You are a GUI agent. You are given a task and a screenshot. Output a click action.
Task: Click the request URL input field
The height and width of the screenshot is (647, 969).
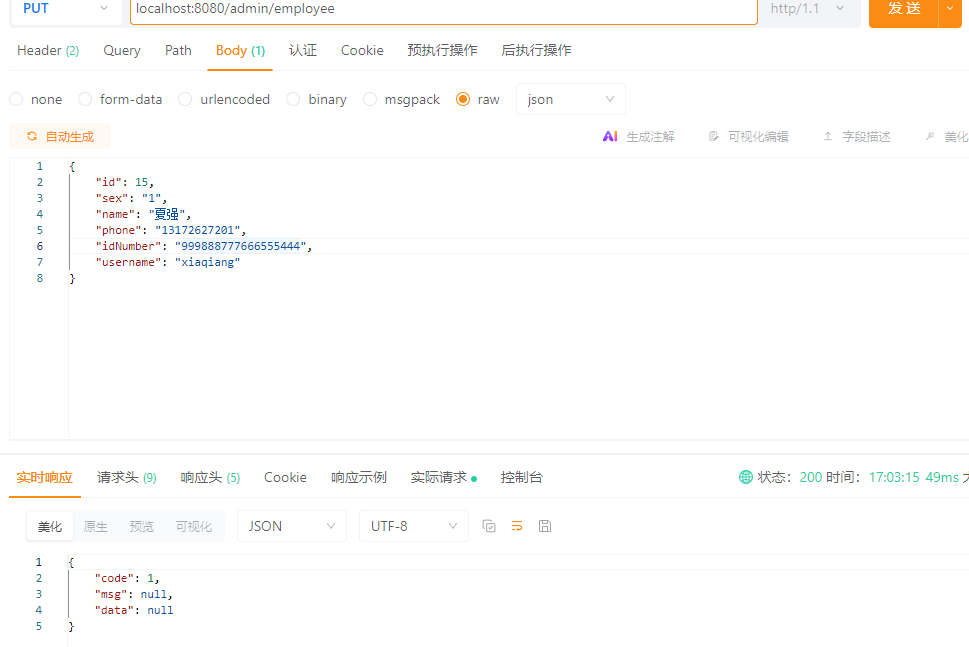tap(444, 9)
